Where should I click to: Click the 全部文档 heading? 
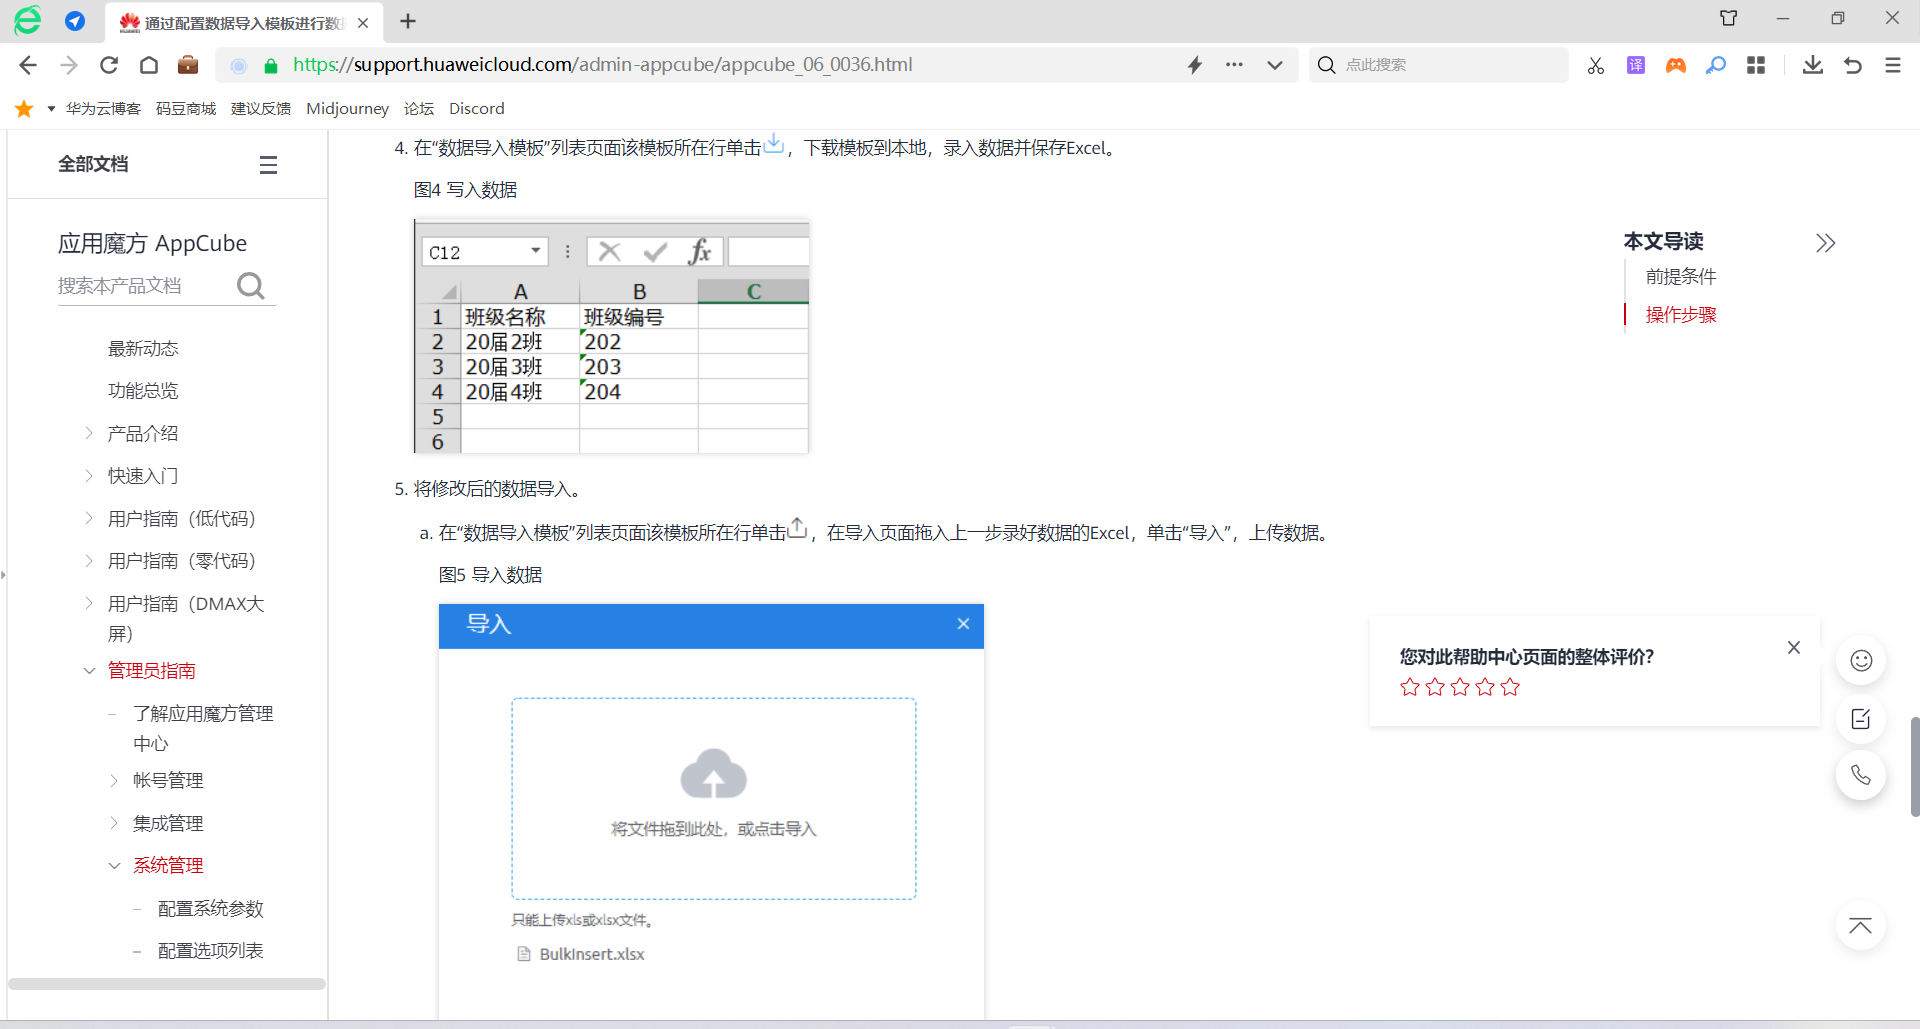[x=93, y=164]
